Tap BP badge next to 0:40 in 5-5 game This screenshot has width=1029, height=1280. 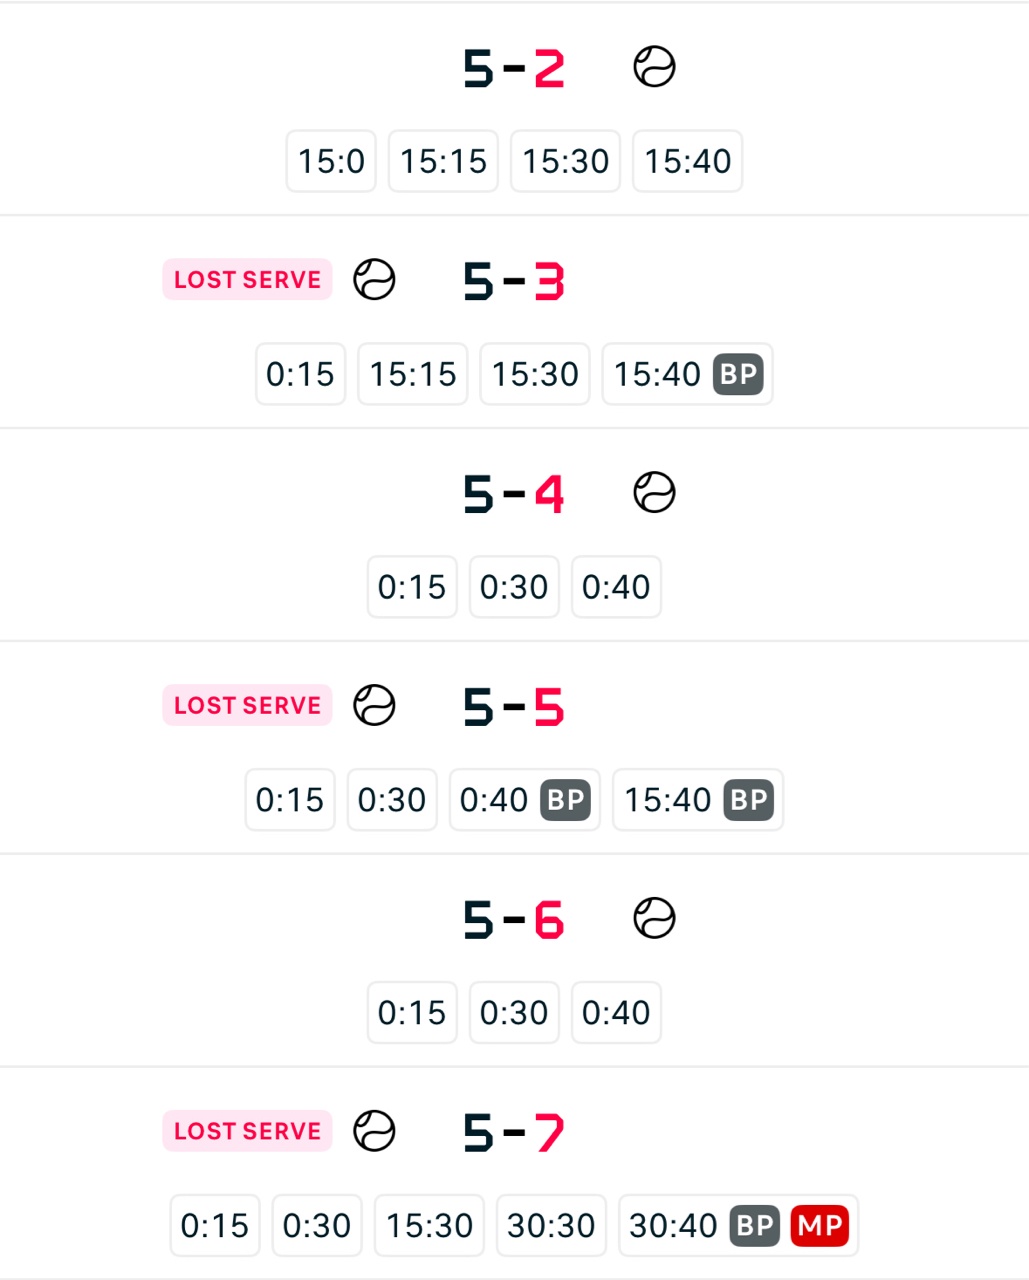point(565,800)
